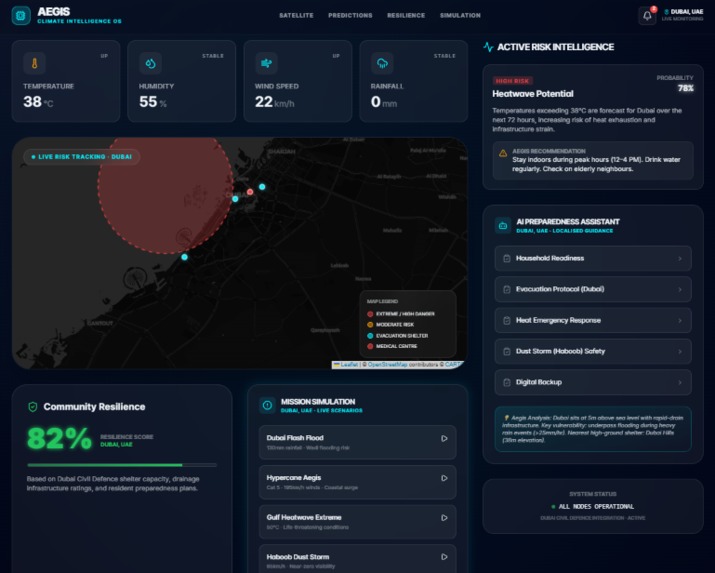Open the Digital Backup guidance
This screenshot has height=573, width=715.
pyautogui.click(x=593, y=382)
